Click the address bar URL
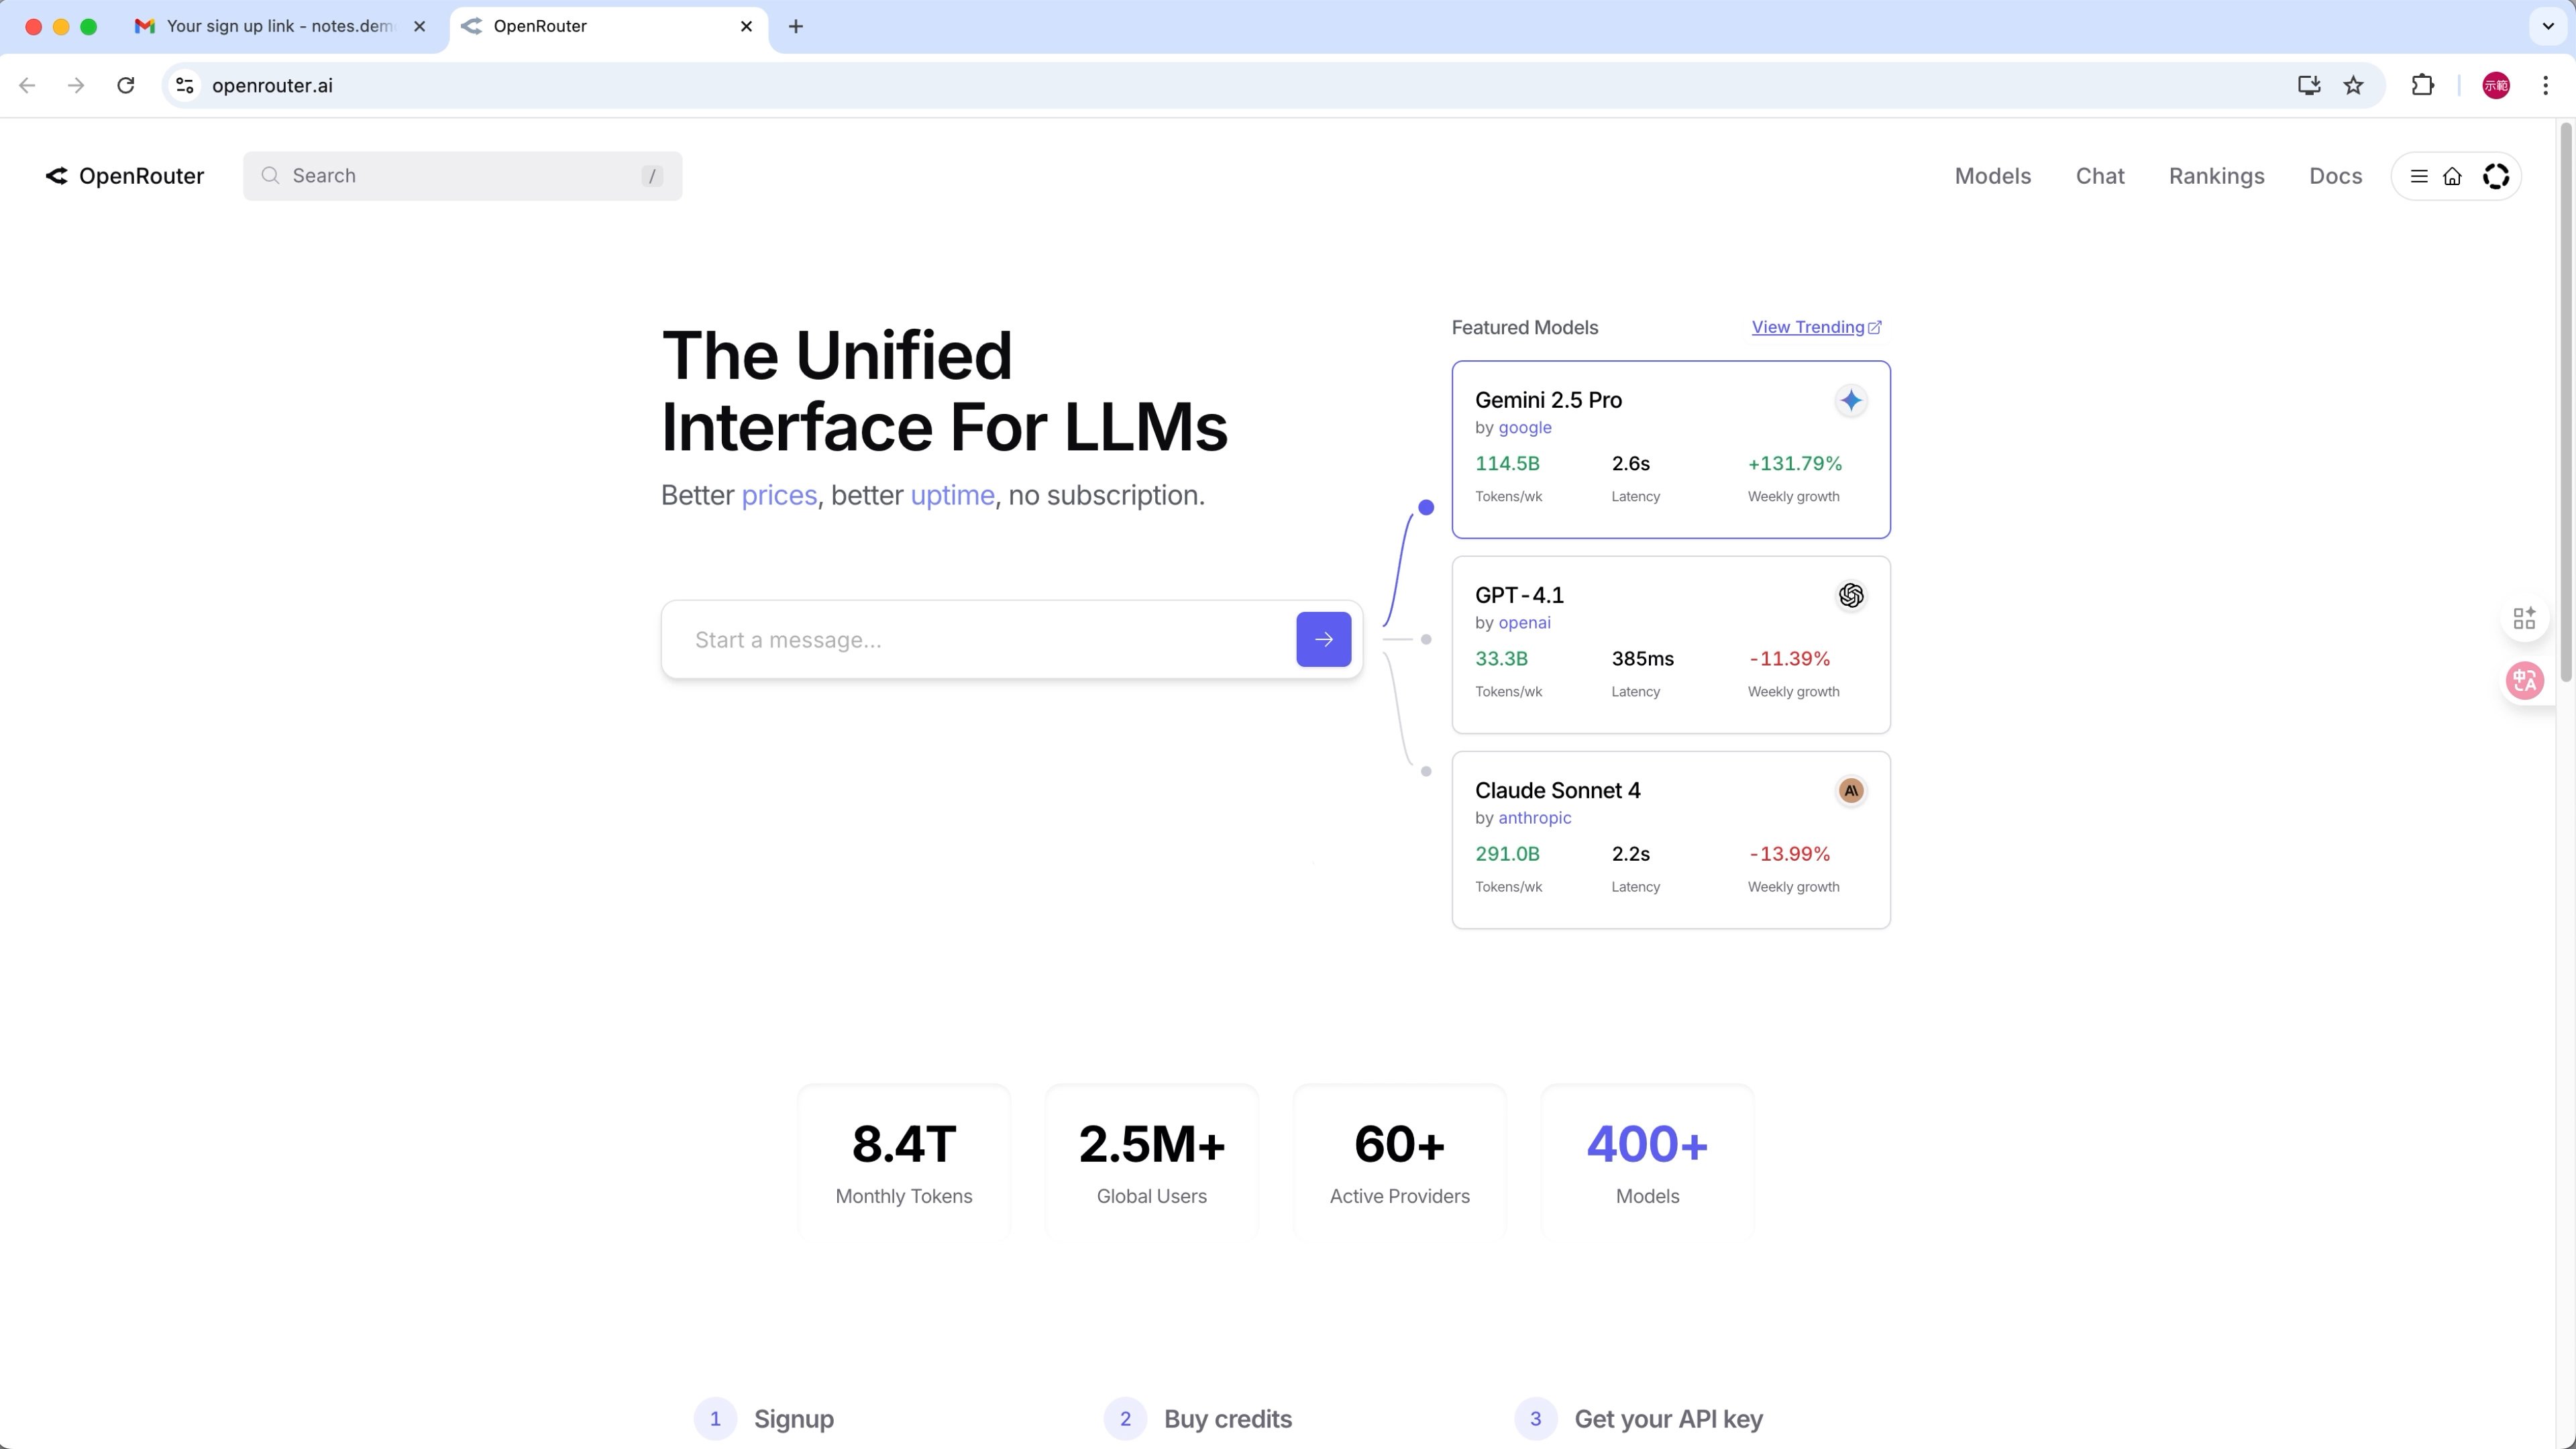This screenshot has height=1449, width=2576. pyautogui.click(x=272, y=85)
